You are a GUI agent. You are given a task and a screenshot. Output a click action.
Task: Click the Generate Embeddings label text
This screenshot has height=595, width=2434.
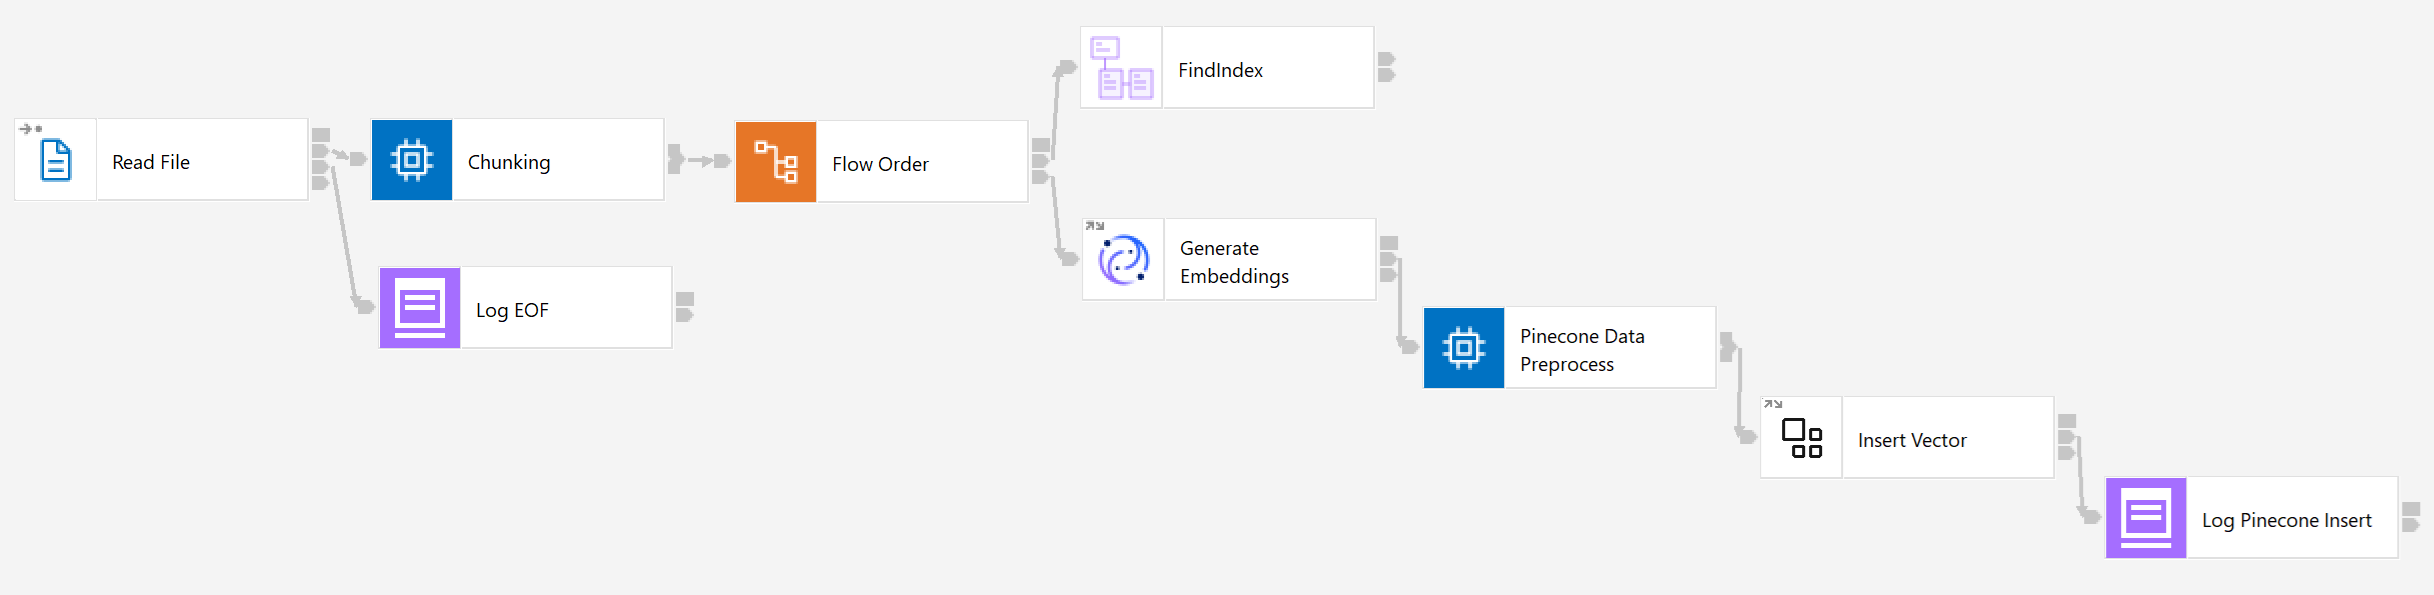1234,262
